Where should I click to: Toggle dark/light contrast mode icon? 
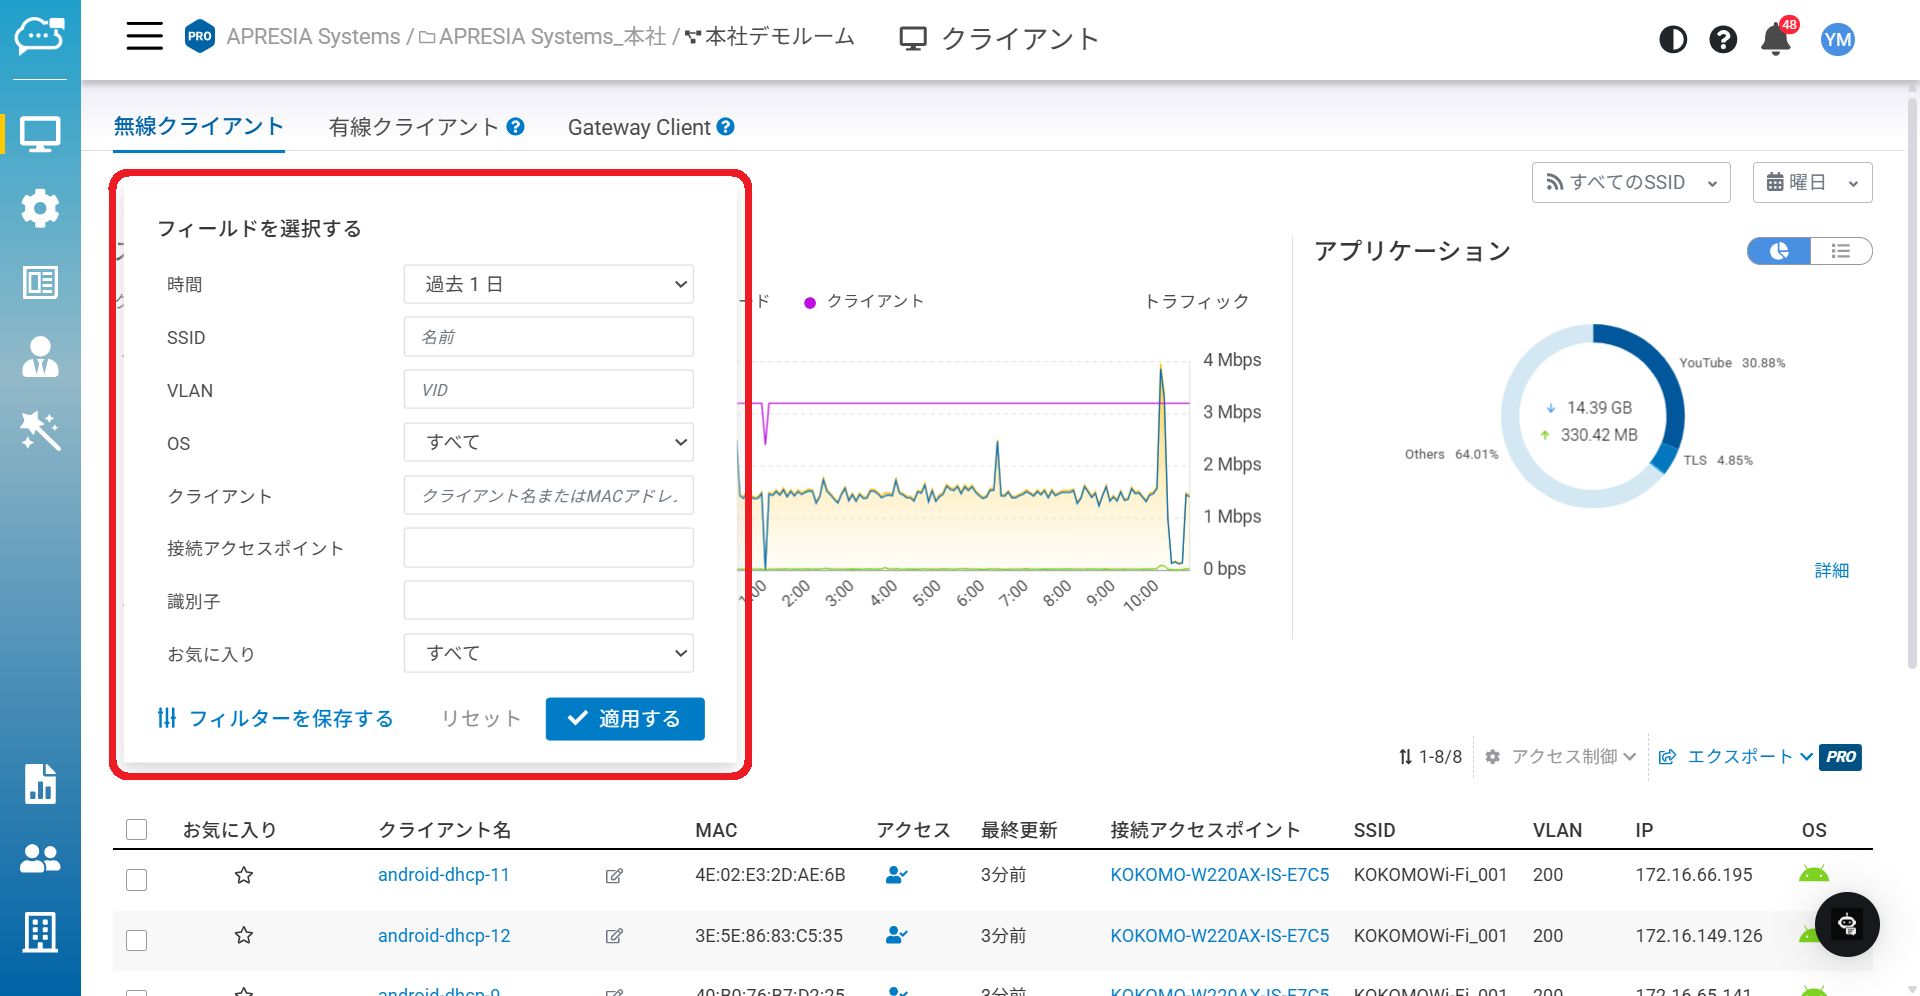[x=1672, y=40]
